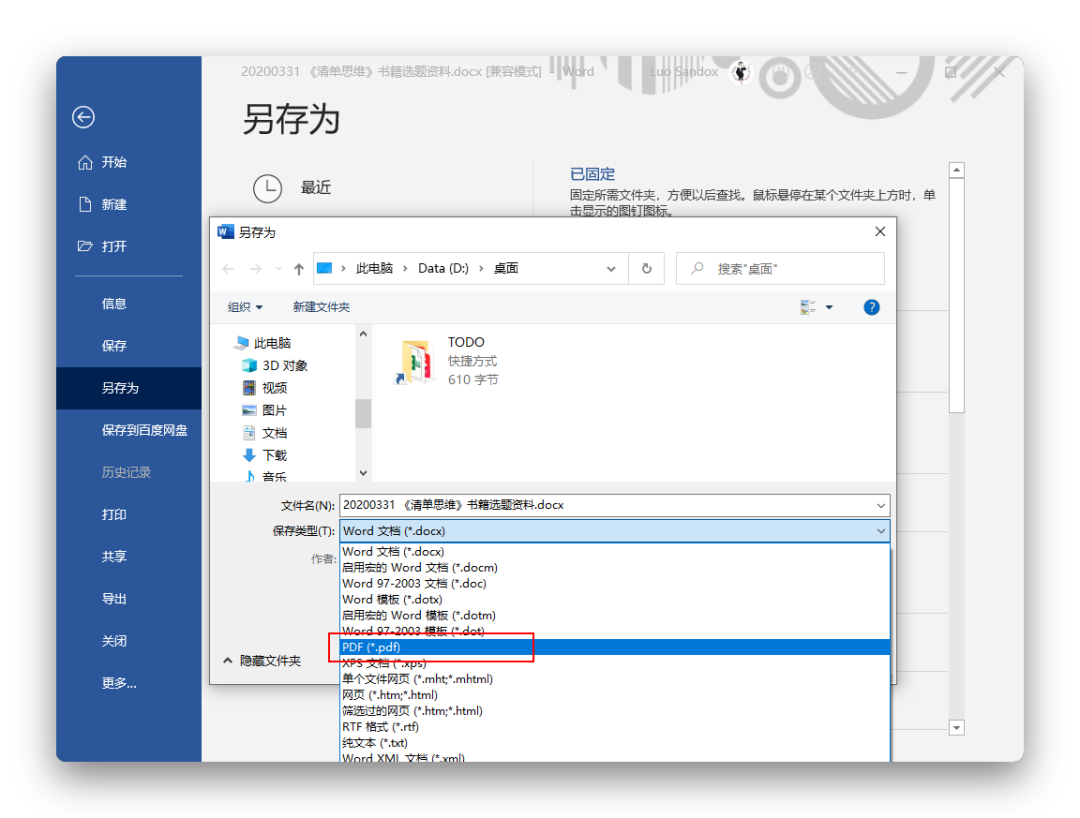
Task: Click 新建文件夹 button
Action: pyautogui.click(x=322, y=307)
